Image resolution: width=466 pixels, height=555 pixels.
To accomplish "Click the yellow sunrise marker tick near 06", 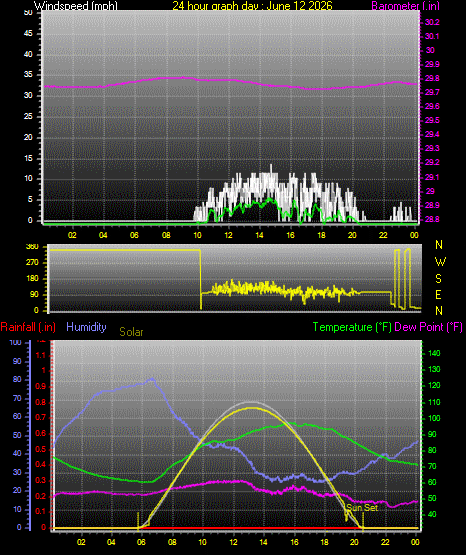I will pos(138,520).
